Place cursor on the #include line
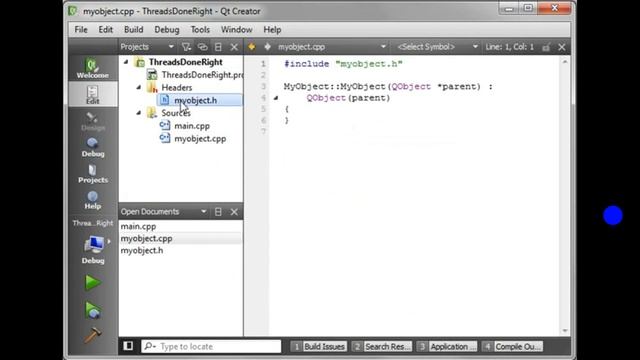The width and height of the screenshot is (640, 360). [x=343, y=64]
